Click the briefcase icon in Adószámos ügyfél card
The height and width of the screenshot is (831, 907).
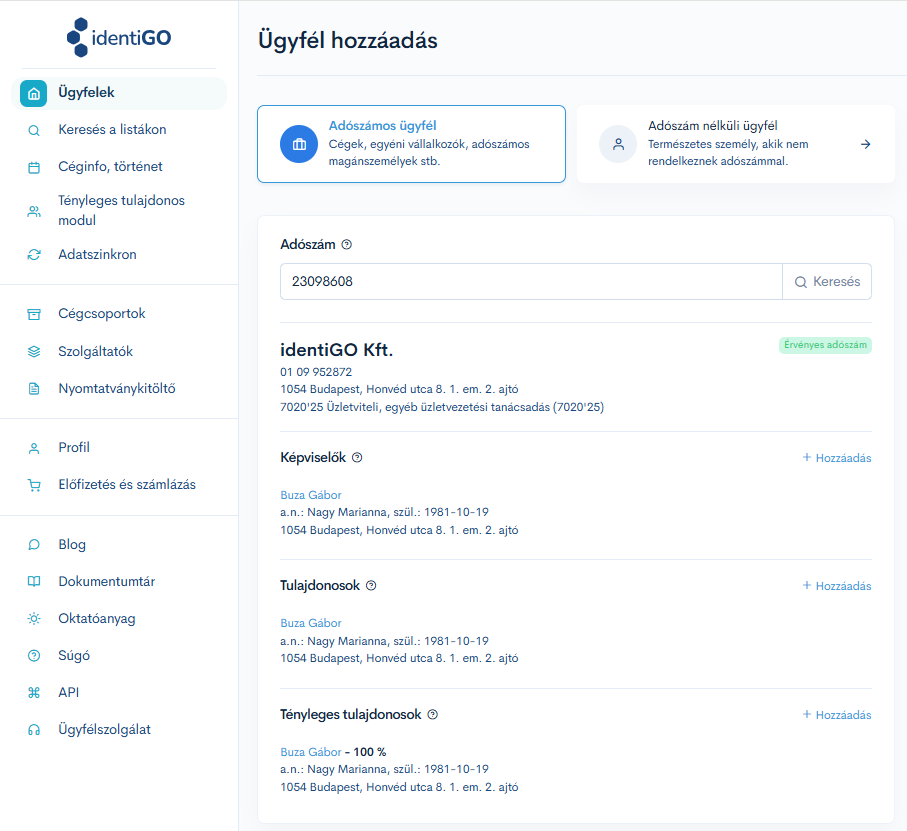point(299,144)
